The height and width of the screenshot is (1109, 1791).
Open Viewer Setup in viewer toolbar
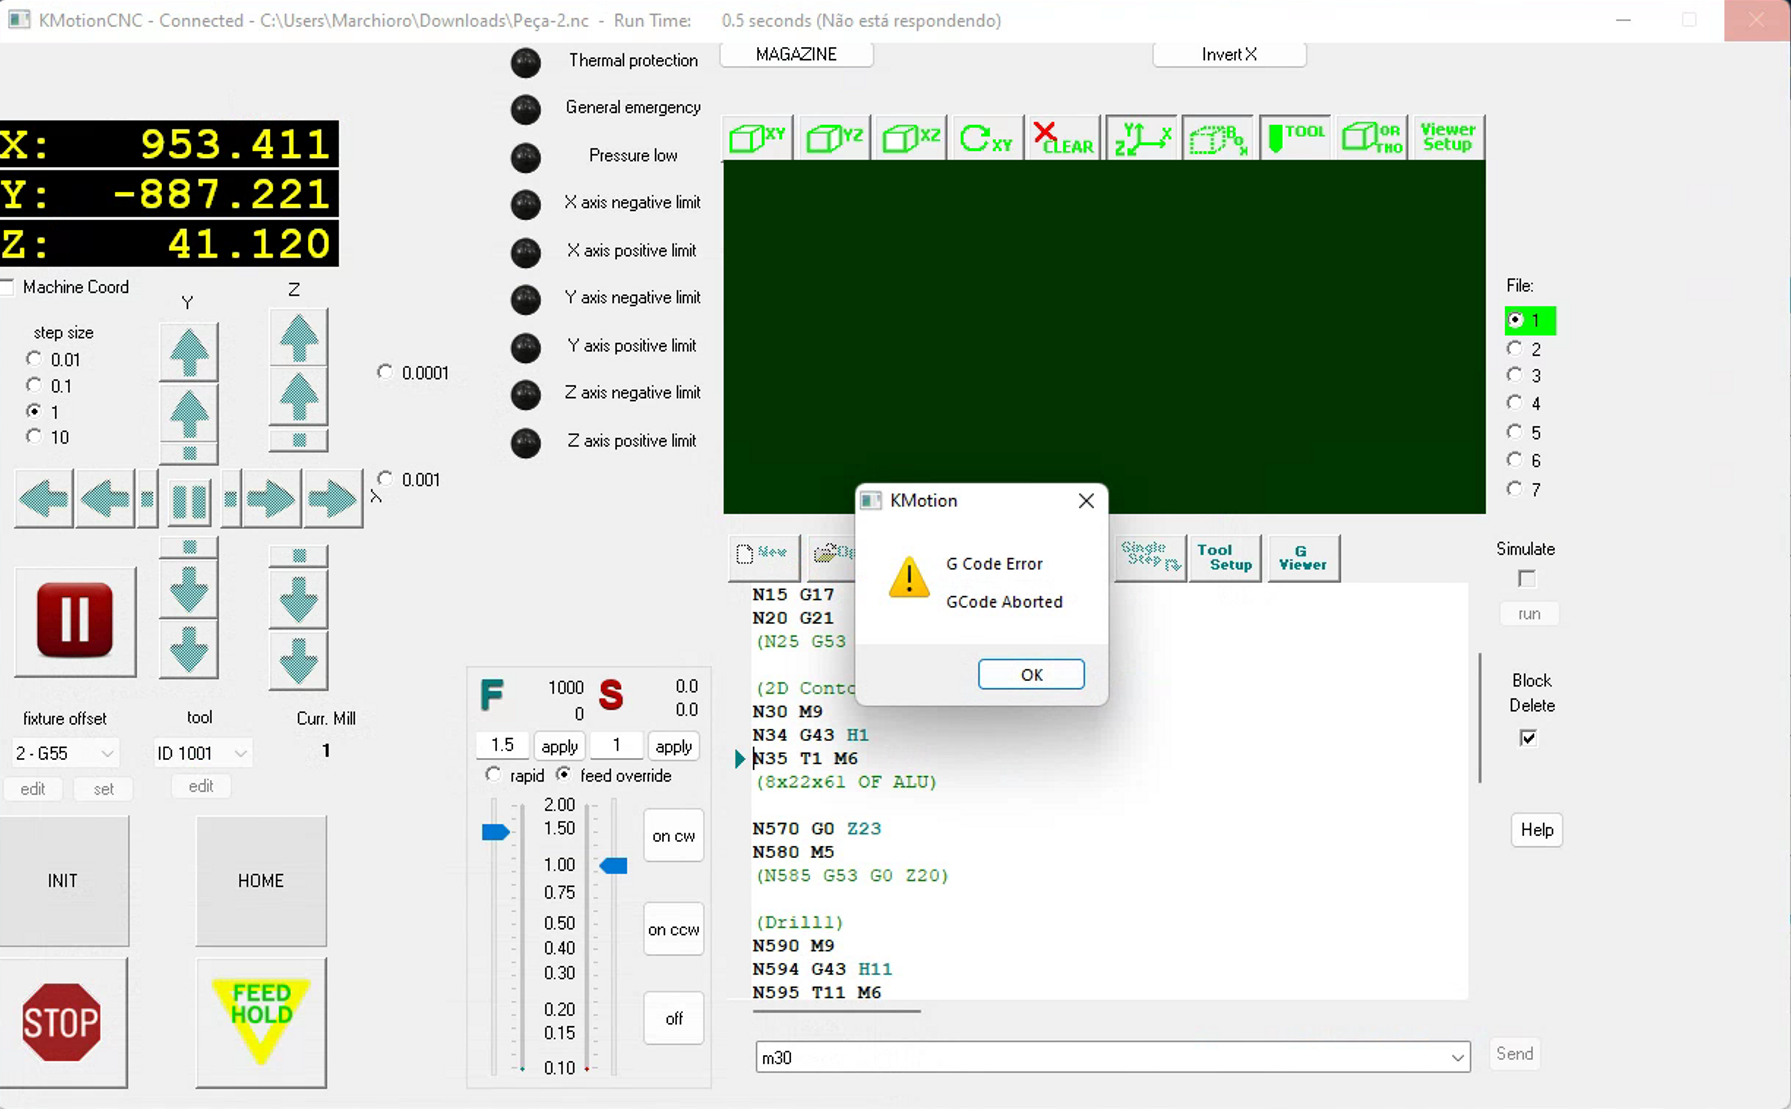(x=1447, y=138)
